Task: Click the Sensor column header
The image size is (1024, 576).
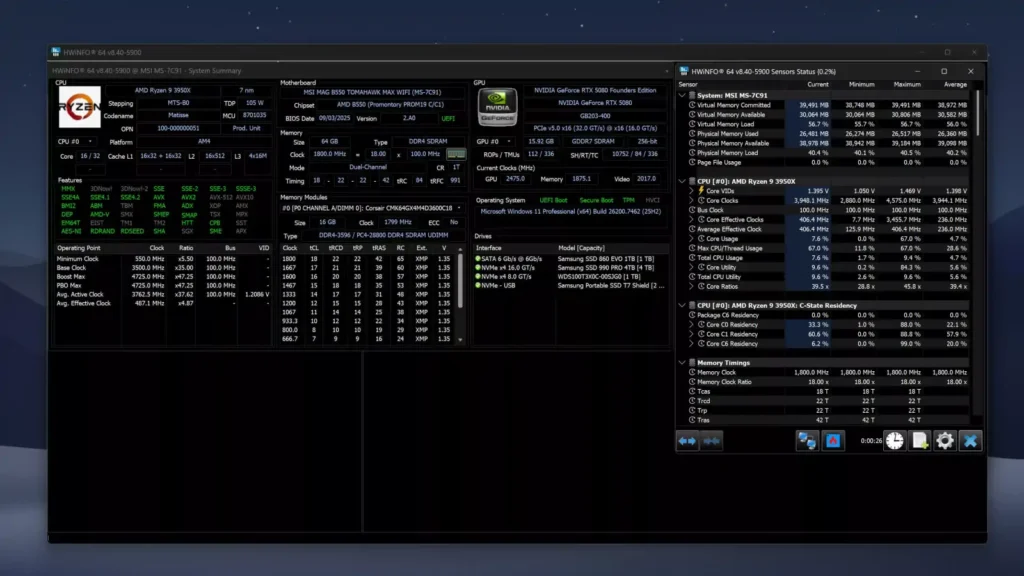Action: (688, 84)
